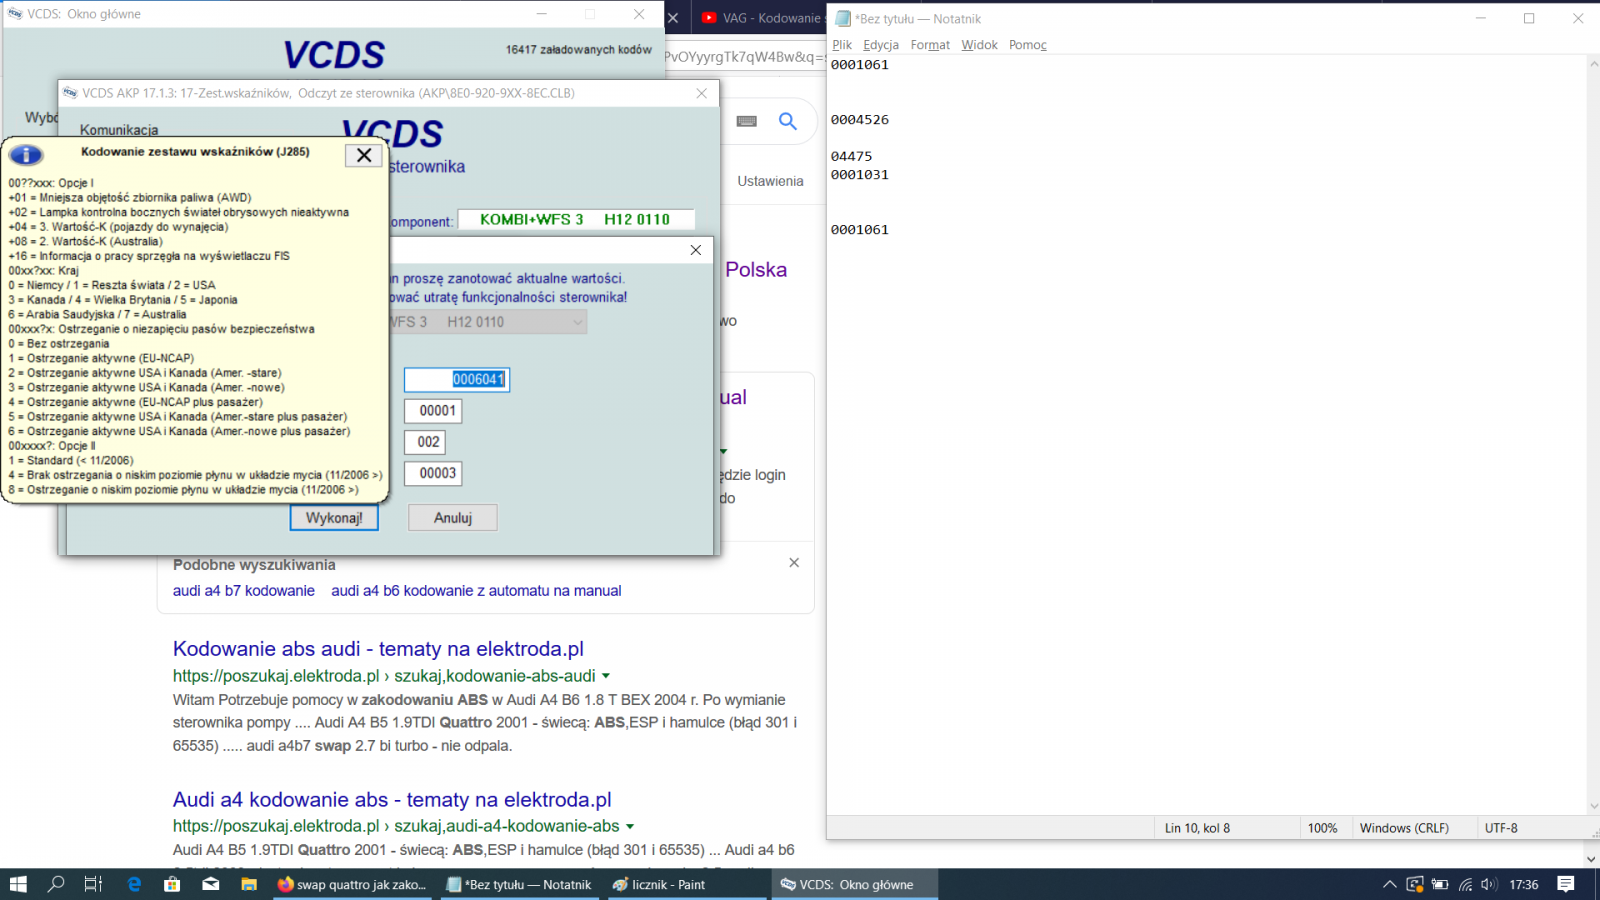
Task: Expand arrow beside 'szukaj,audi-a4-kodowanie-abs' URL
Action: (x=630, y=826)
